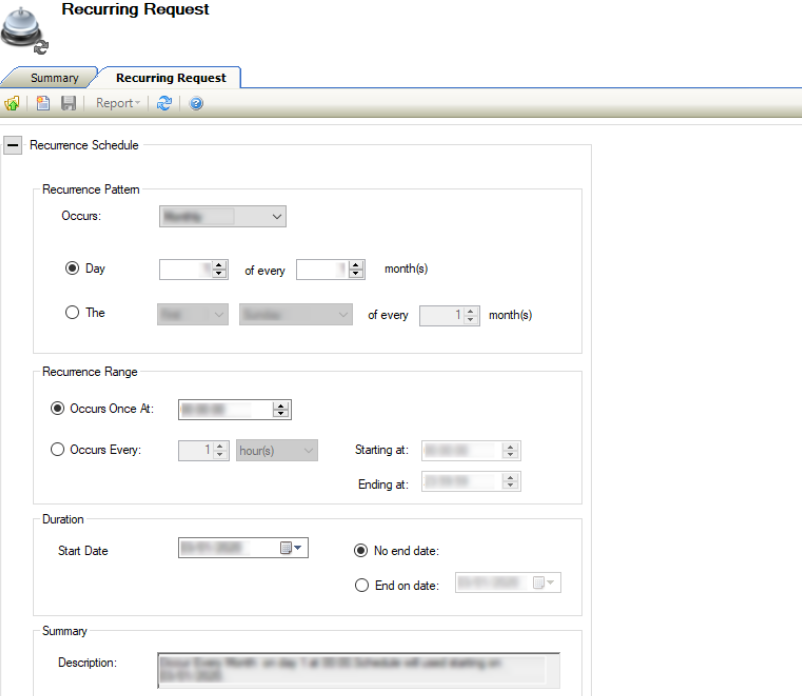Image resolution: width=802 pixels, height=696 pixels.
Task: Select the Day radio button
Action: coord(72,269)
